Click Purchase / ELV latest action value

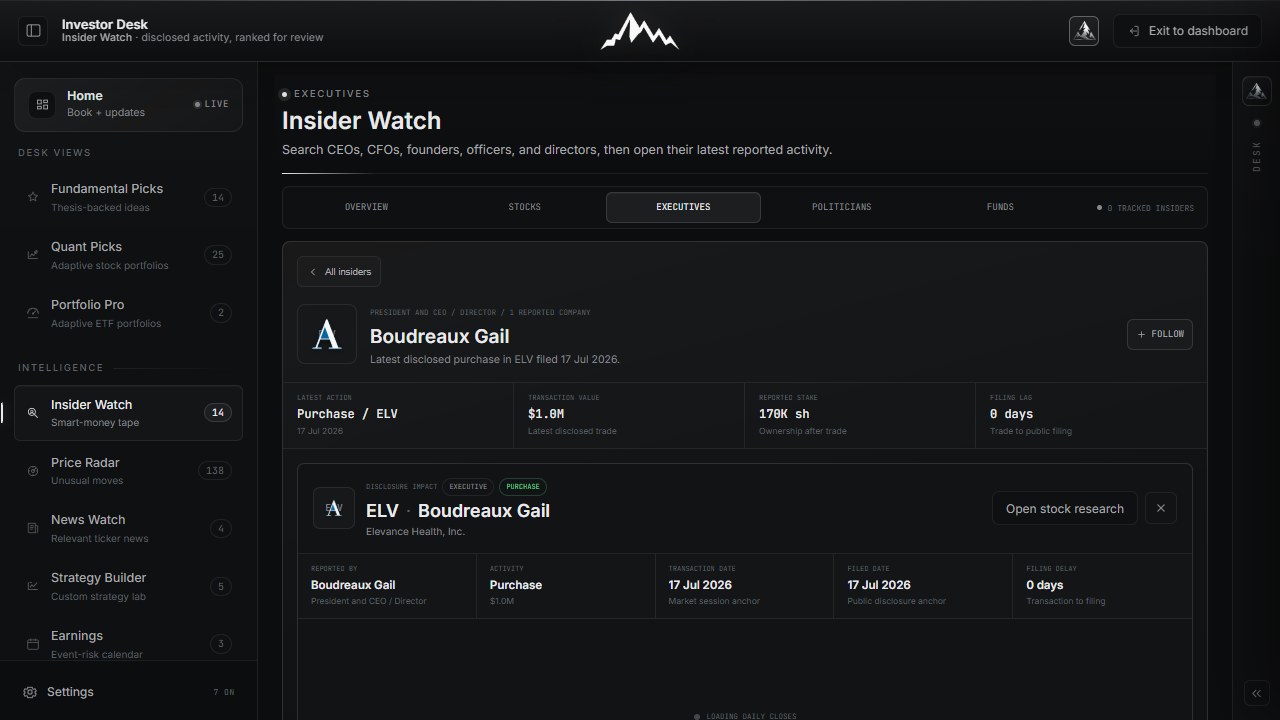[347, 414]
